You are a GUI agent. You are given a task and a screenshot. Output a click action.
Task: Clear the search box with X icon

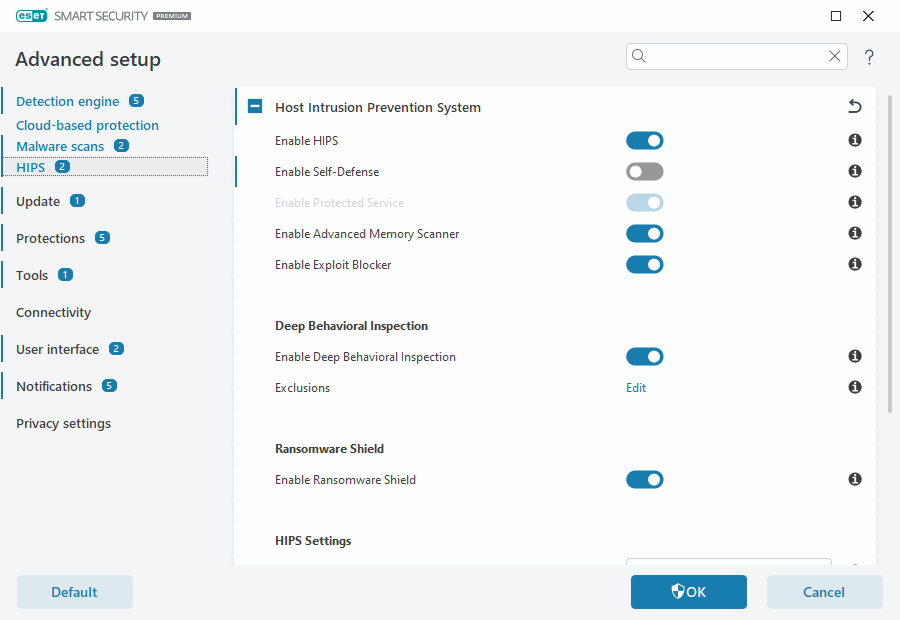click(x=834, y=57)
